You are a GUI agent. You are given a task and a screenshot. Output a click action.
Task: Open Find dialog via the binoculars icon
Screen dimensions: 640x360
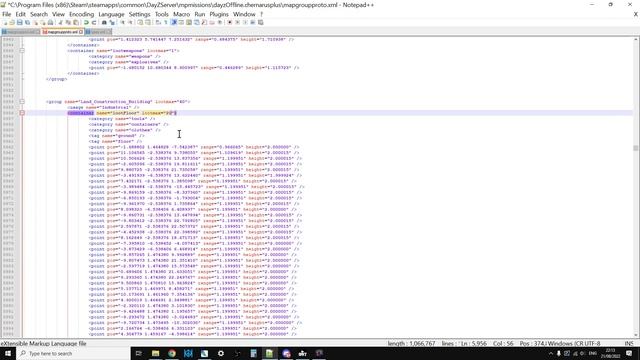[104, 22]
